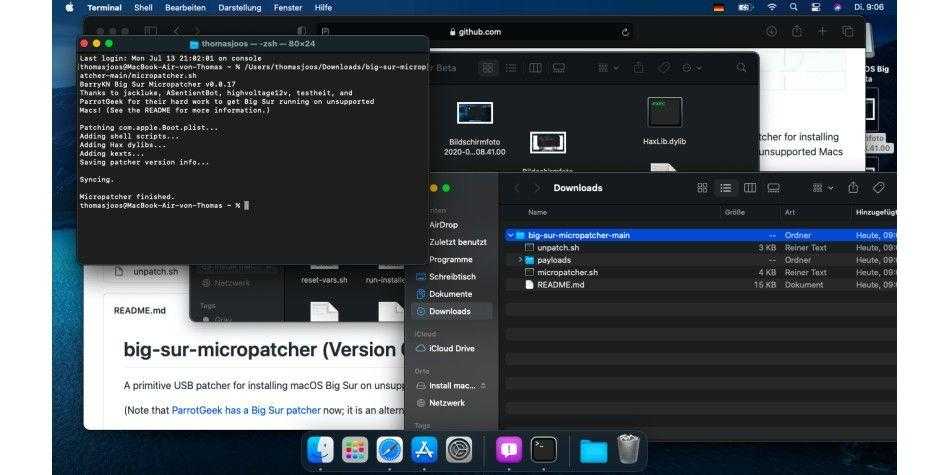This screenshot has width=950, height=475.
Task: Click the Terminal icon in the Dock
Action: click(543, 450)
